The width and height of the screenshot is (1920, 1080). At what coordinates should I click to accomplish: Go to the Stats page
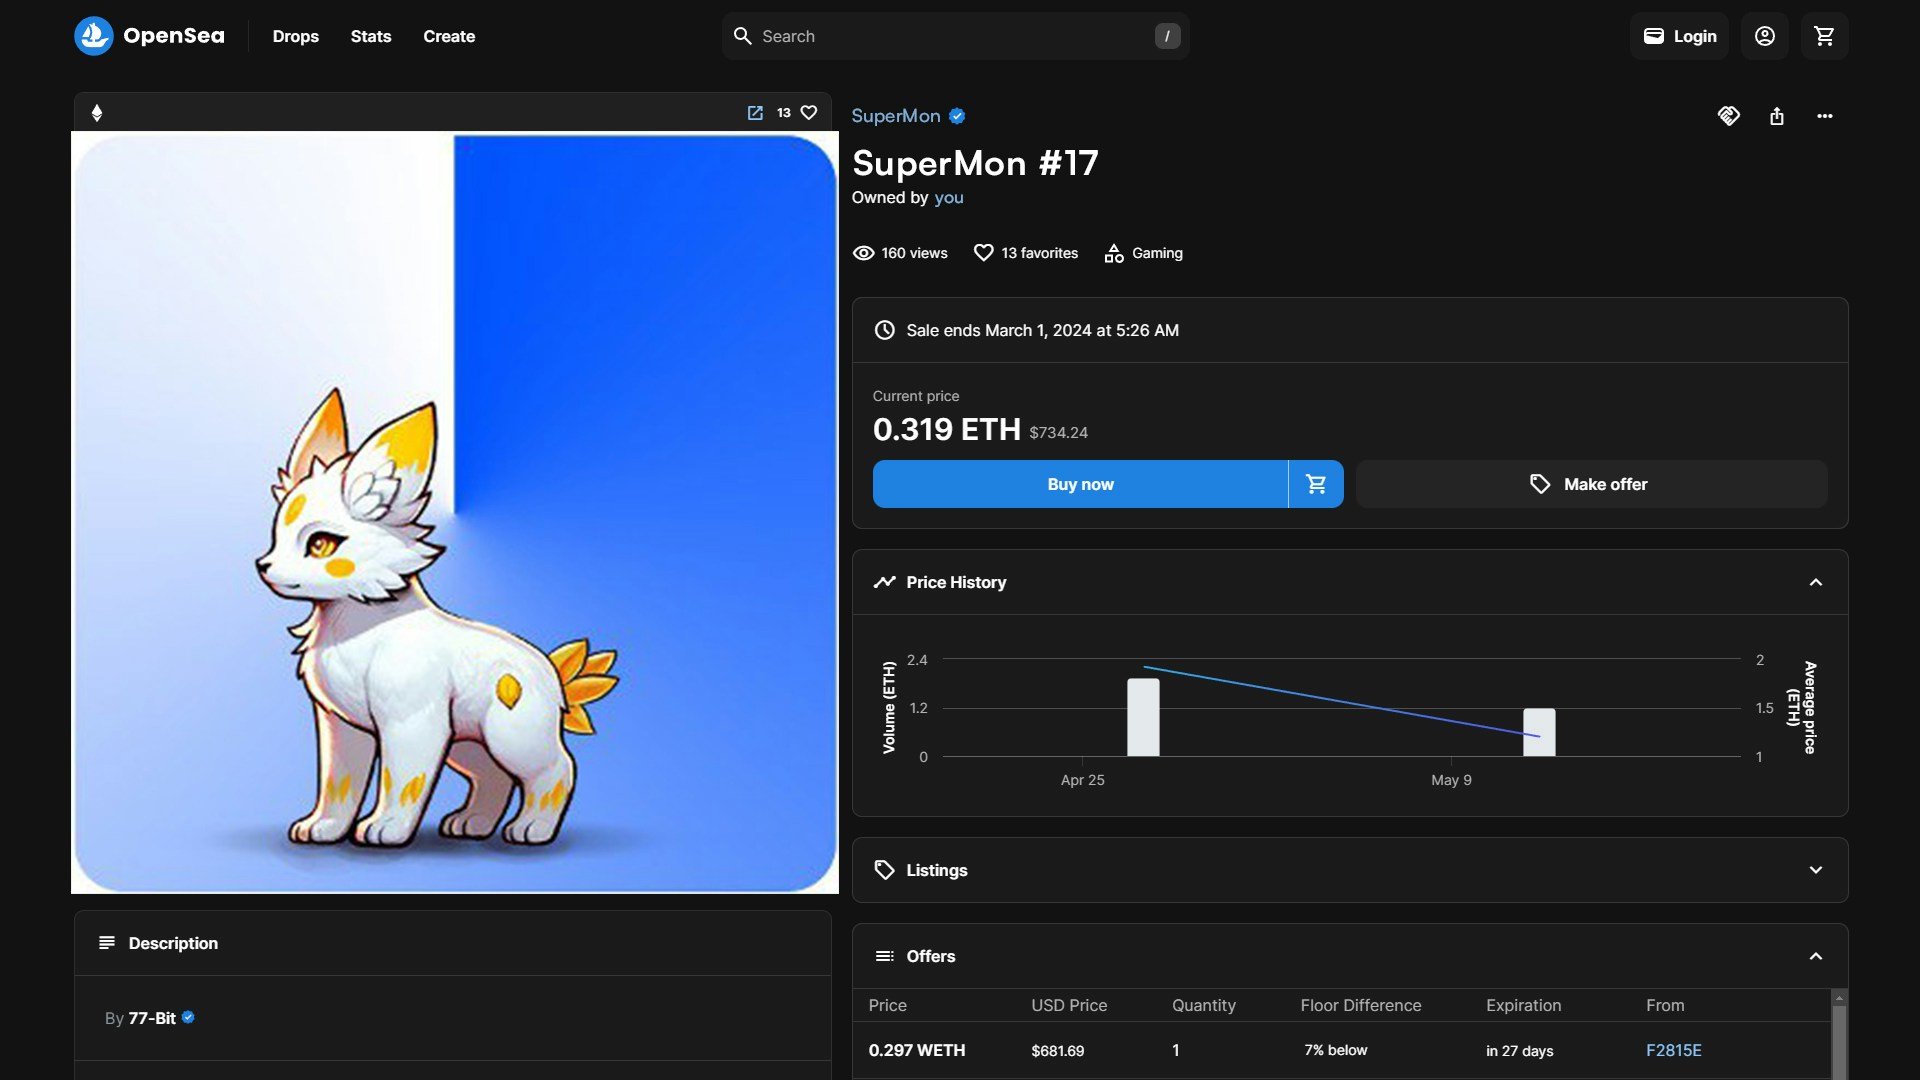(370, 36)
